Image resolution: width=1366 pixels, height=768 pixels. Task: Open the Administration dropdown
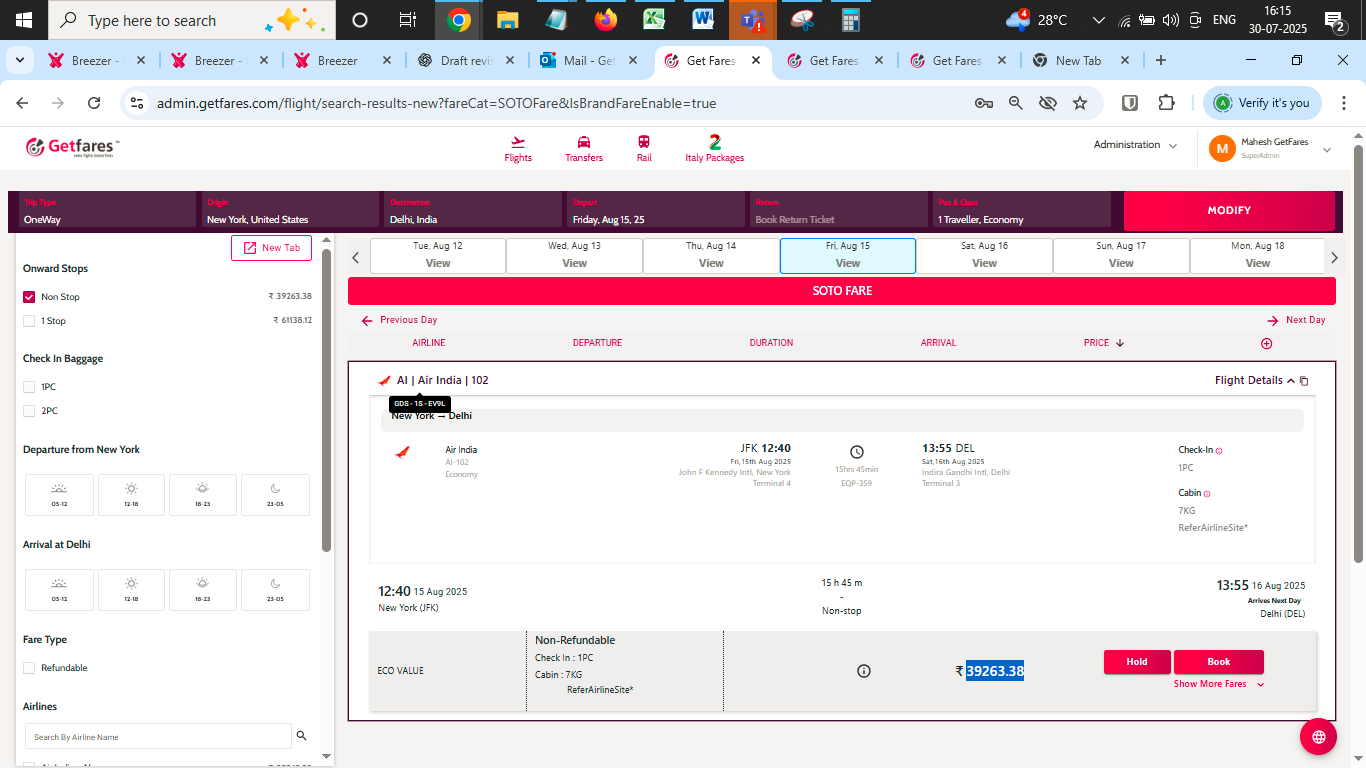coord(1135,145)
